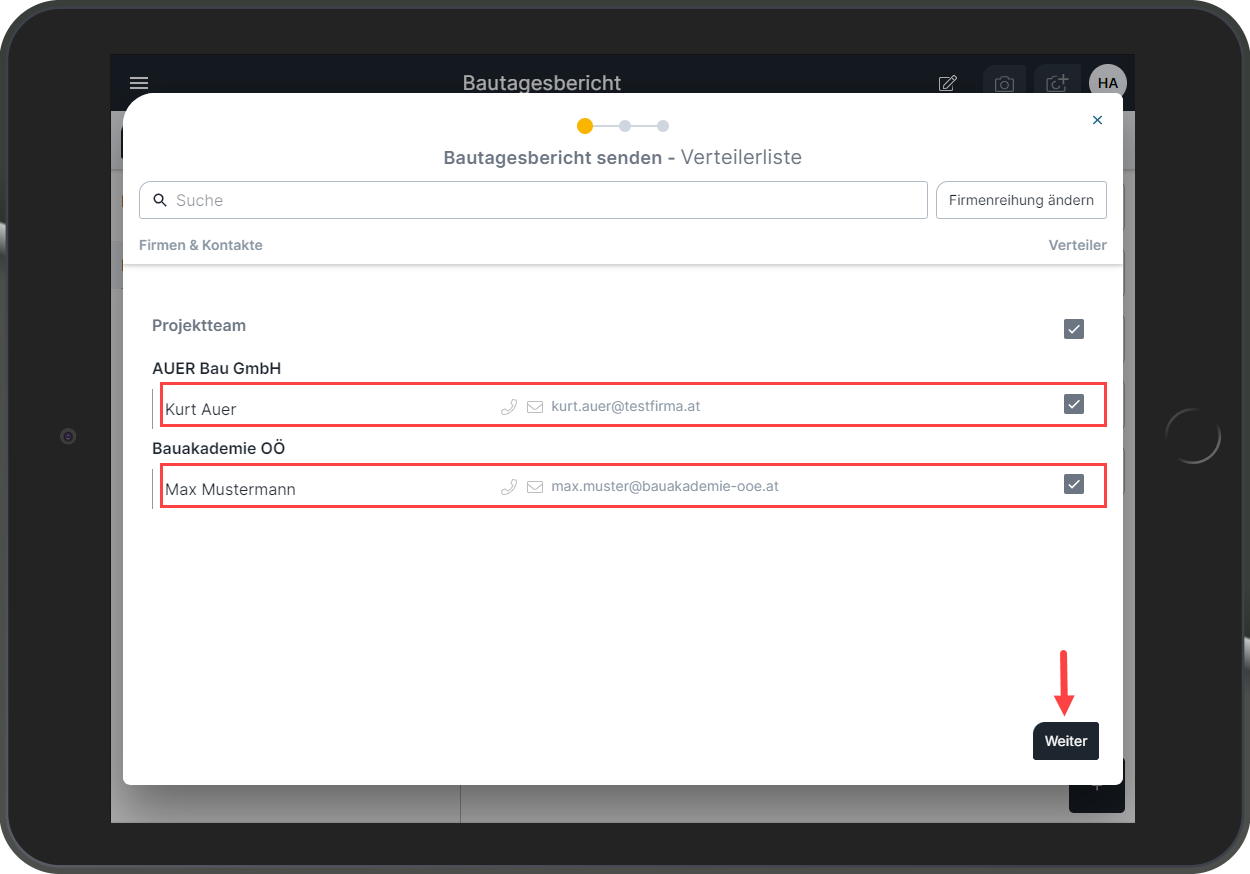Click phone icon for Kurt Auer
The height and width of the screenshot is (874, 1250).
tap(509, 407)
